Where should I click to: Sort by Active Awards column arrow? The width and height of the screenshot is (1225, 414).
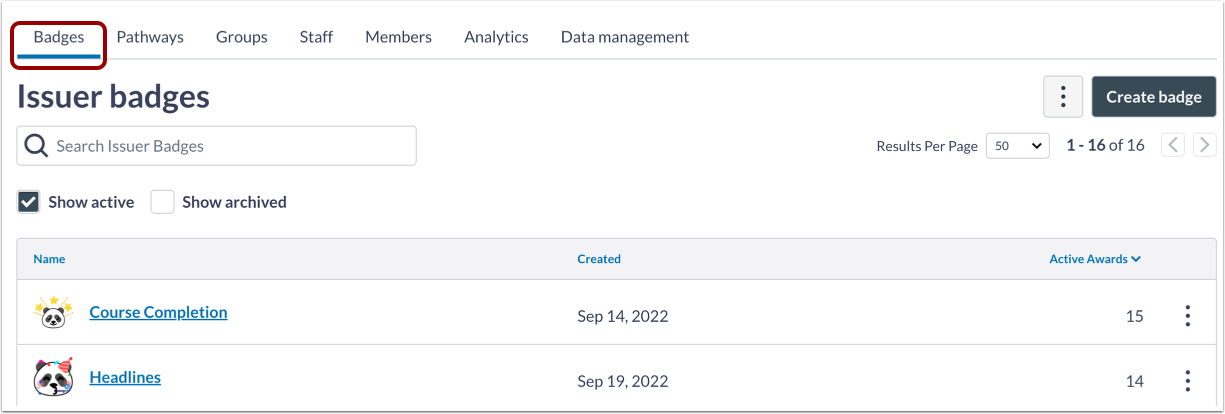pyautogui.click(x=1136, y=259)
